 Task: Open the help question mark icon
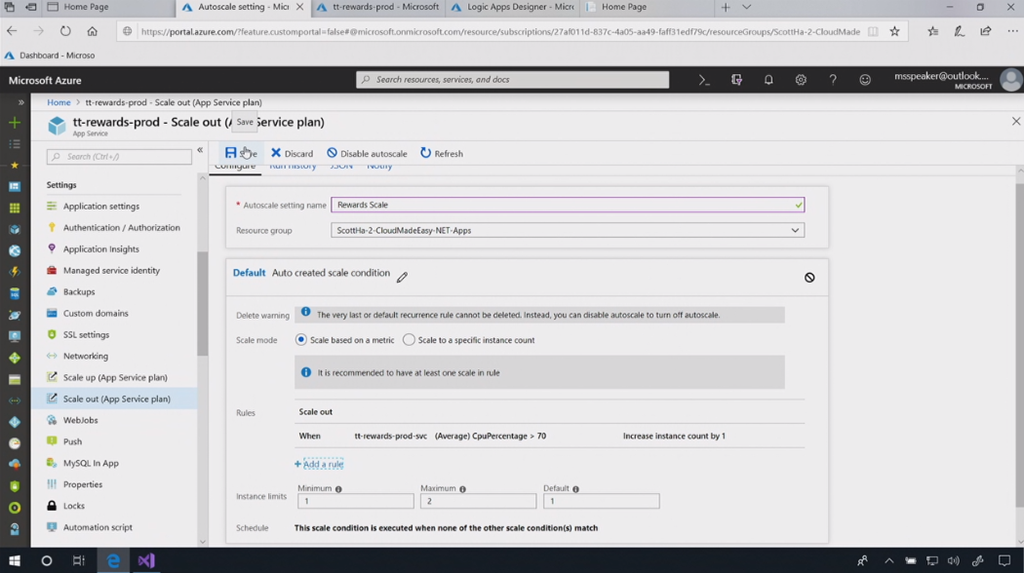point(832,80)
